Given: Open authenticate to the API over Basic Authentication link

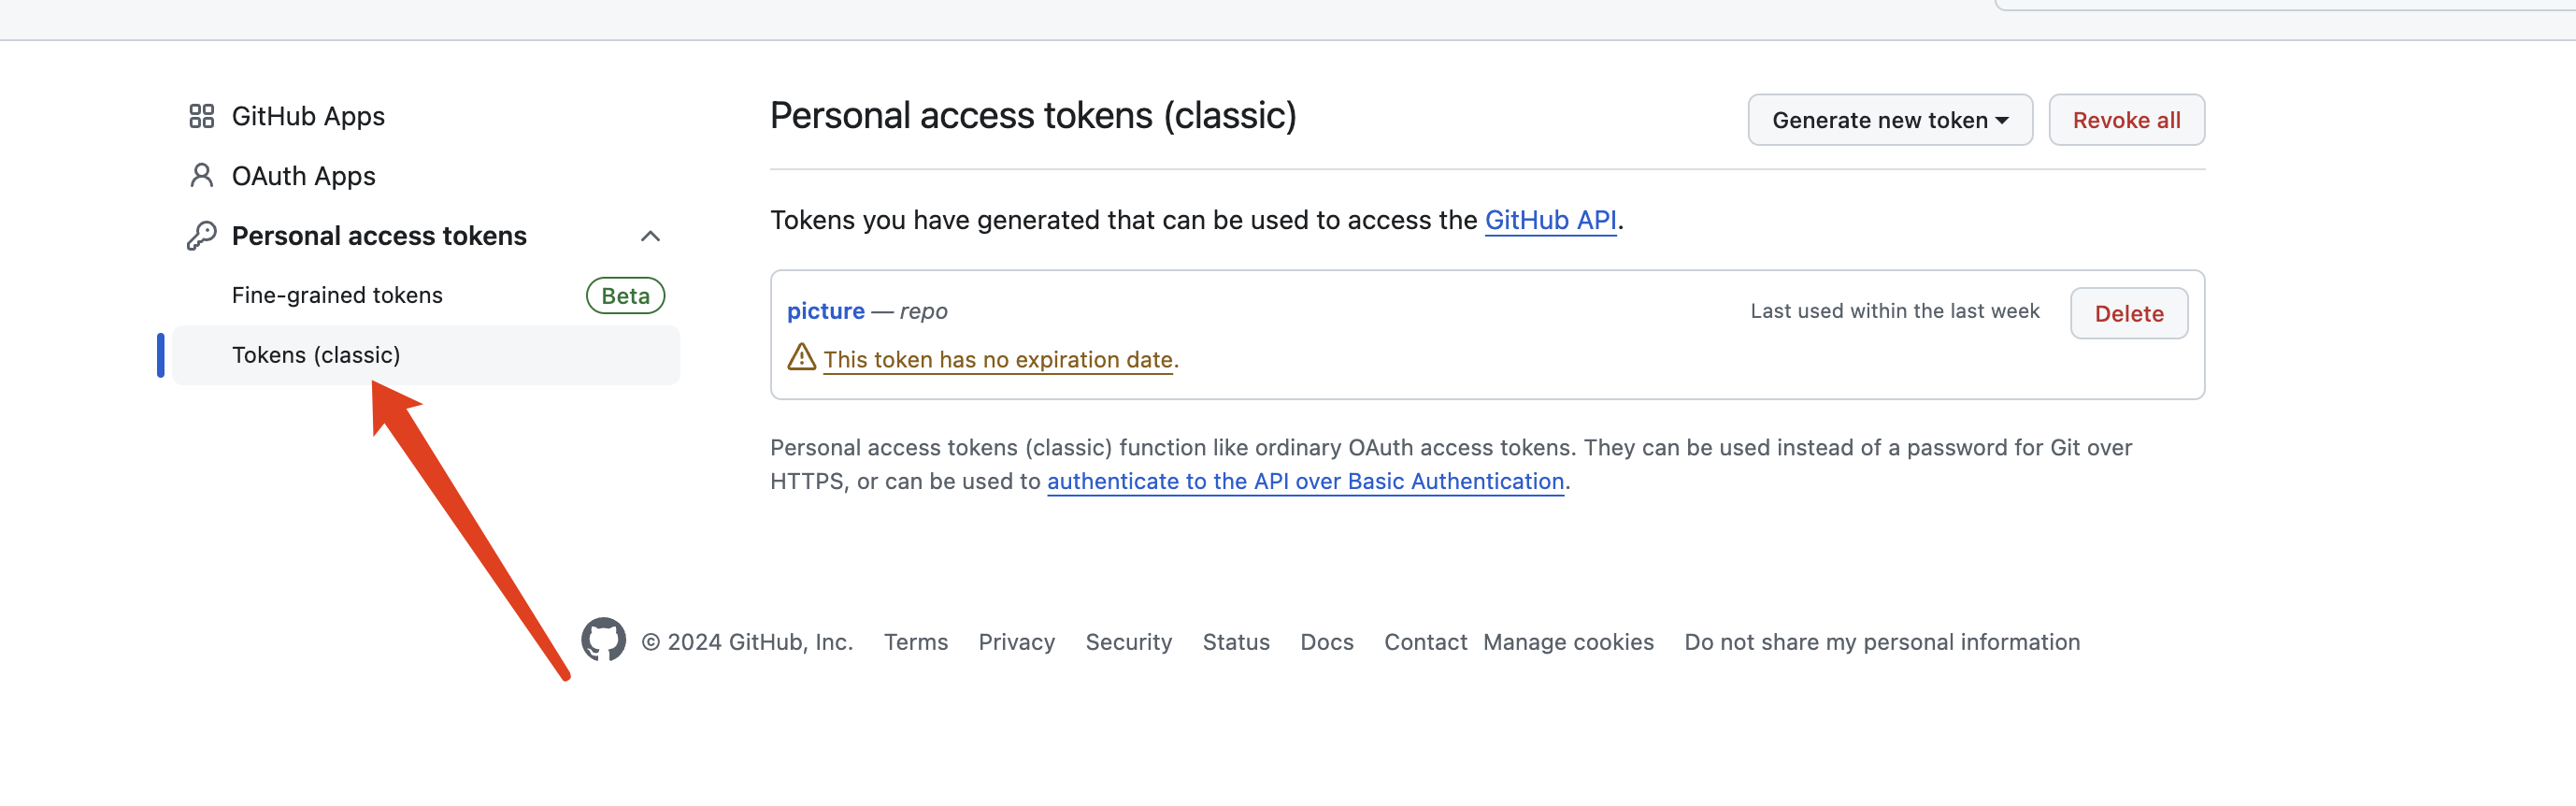Looking at the screenshot, I should [x=1305, y=482].
